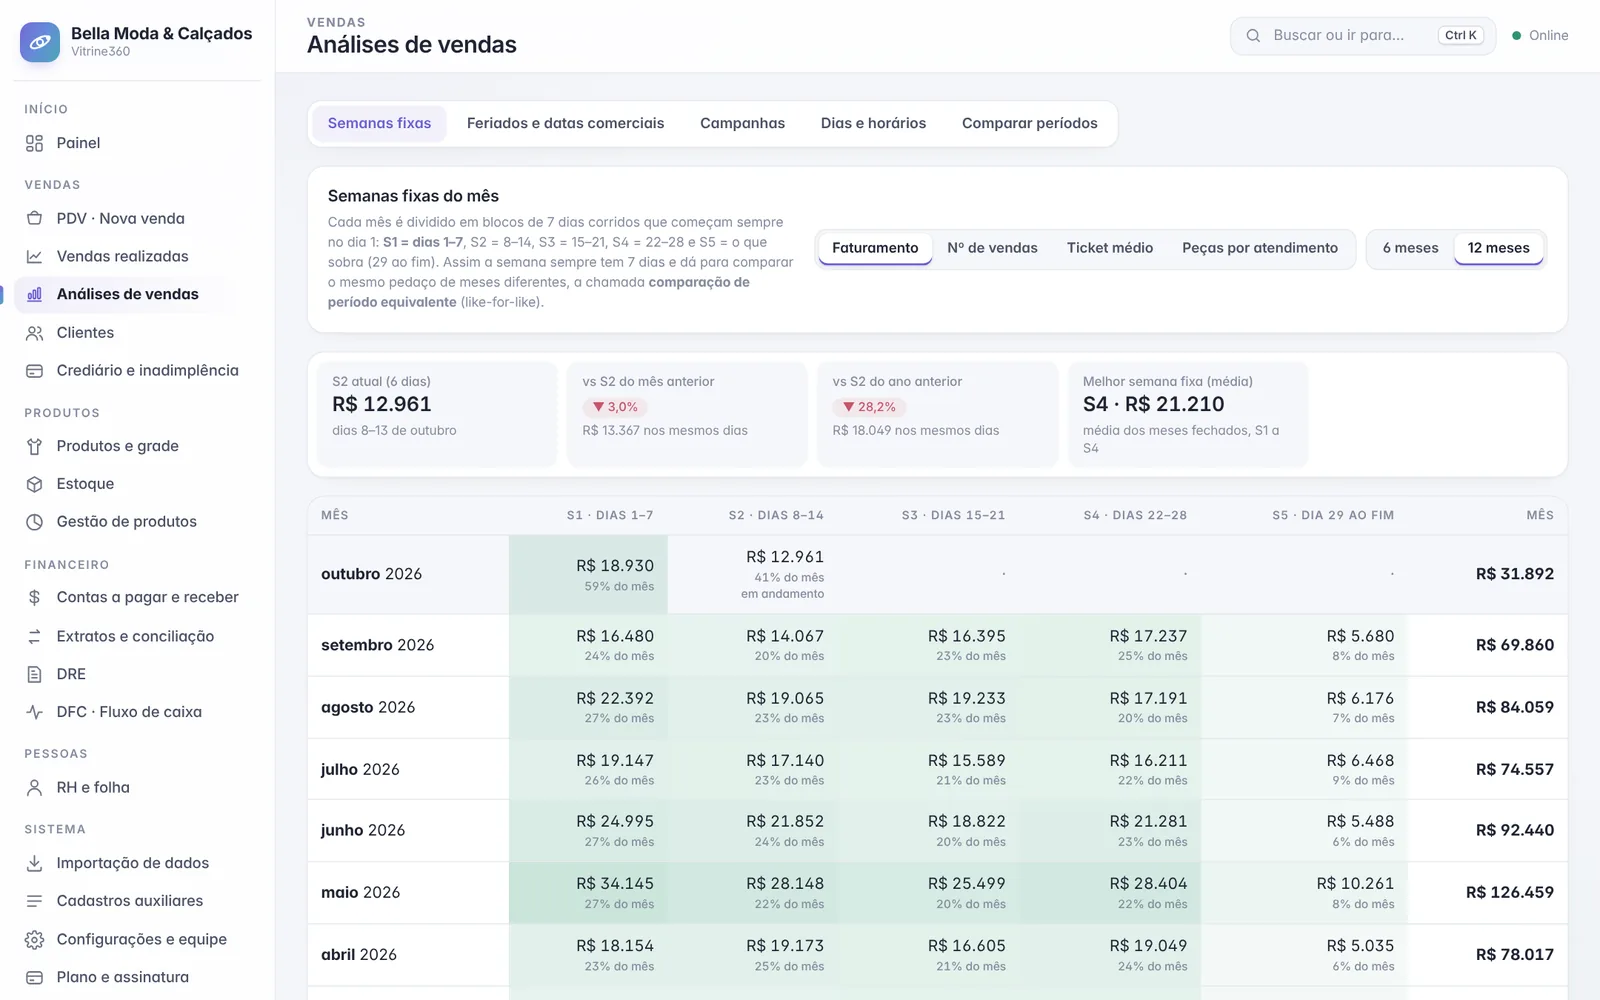
Task: Click the Clientes people icon
Action: click(34, 333)
